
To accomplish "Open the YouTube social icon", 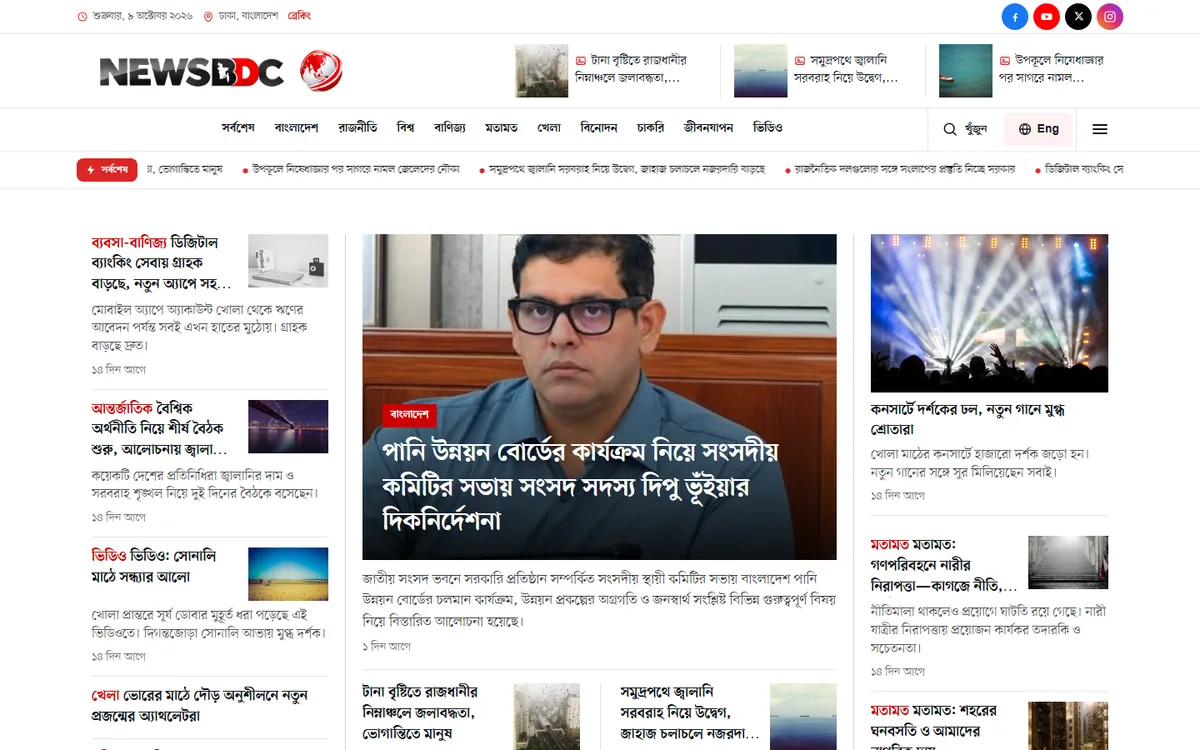I will 1046,17.
